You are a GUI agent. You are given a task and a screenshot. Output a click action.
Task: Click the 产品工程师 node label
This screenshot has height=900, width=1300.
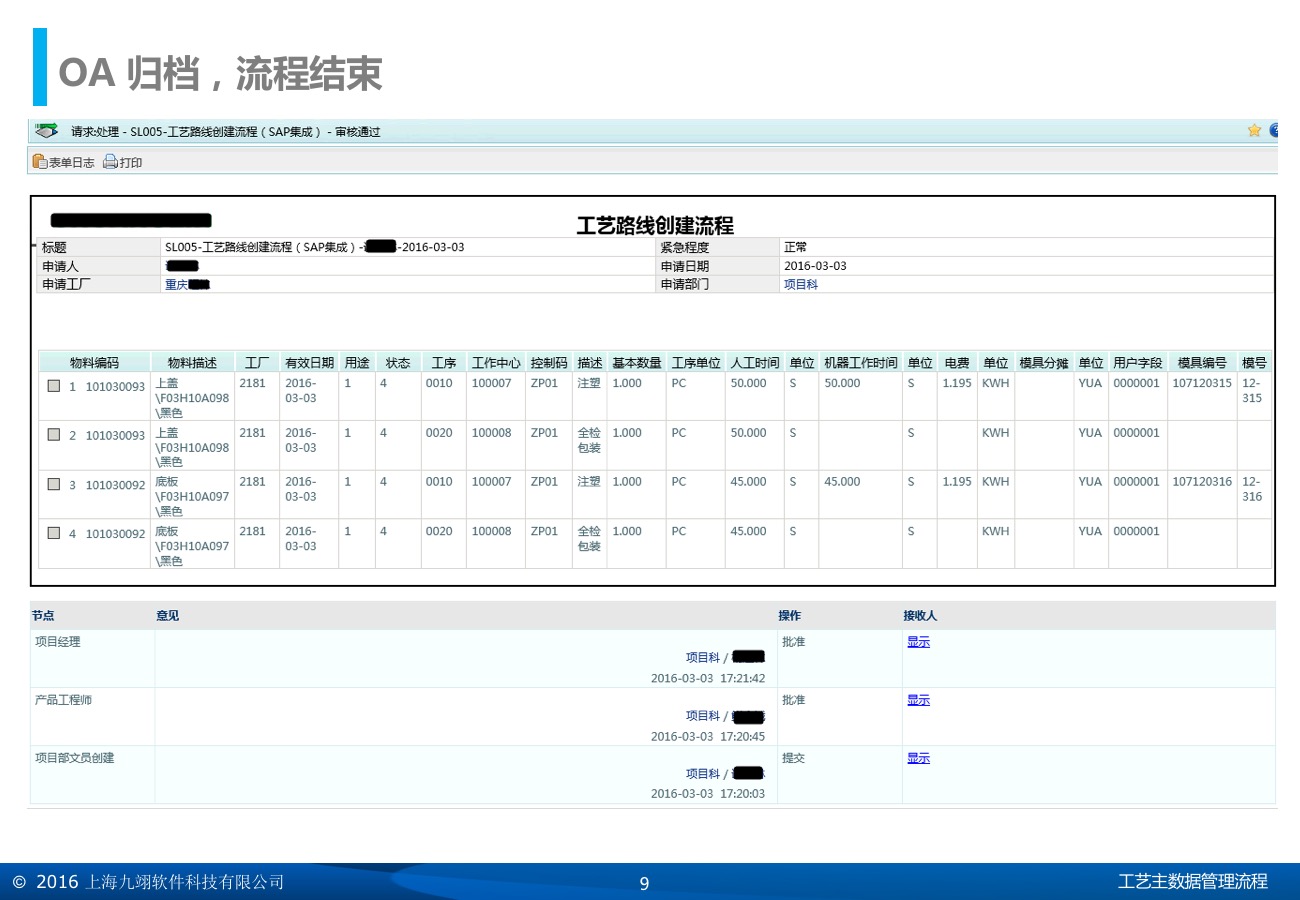tap(63, 700)
